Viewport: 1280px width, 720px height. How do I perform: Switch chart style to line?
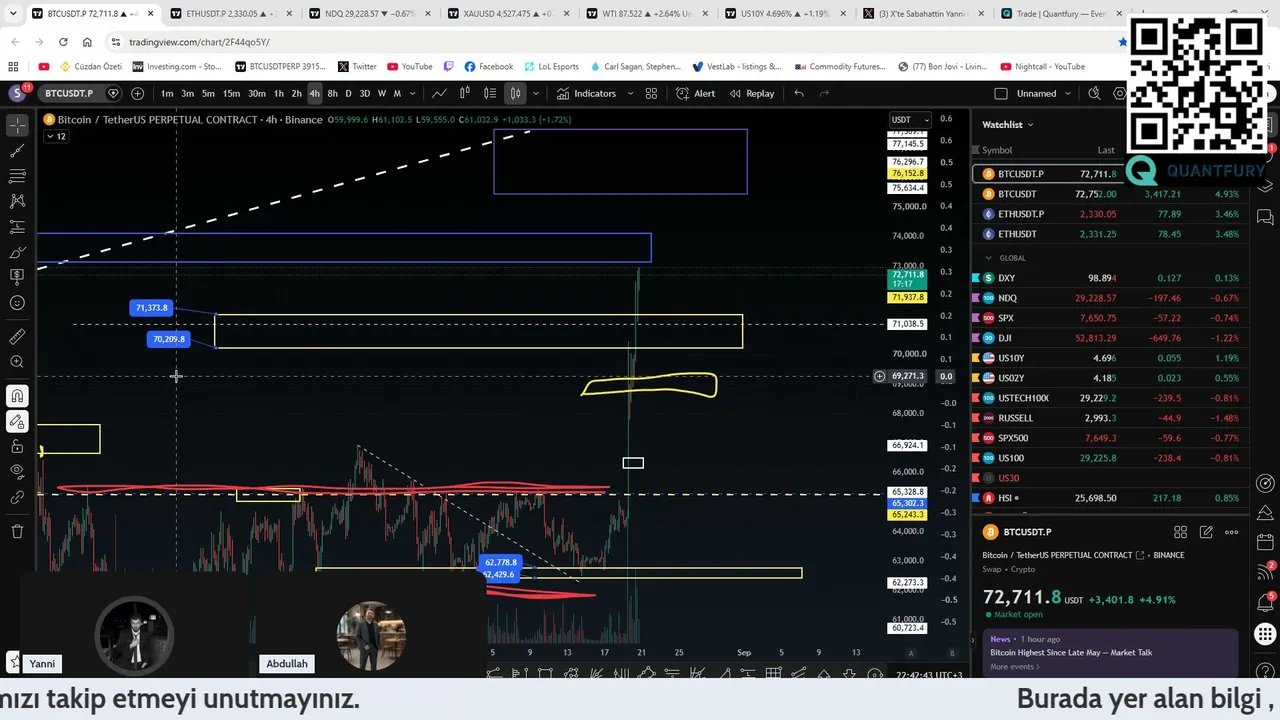[439, 93]
